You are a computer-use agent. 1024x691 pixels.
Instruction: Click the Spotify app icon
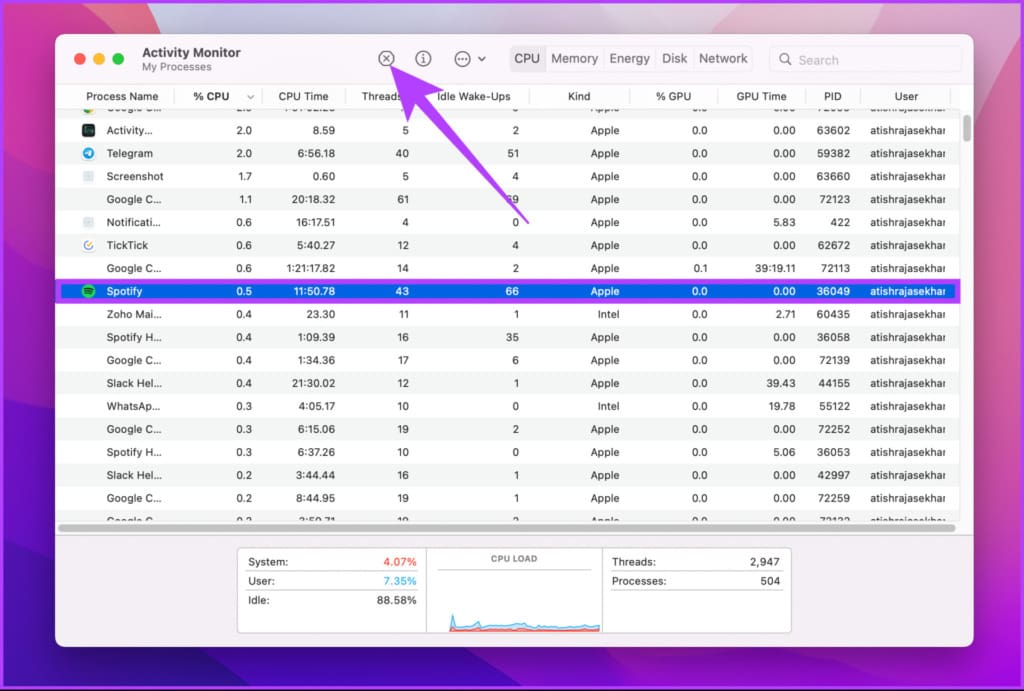(x=88, y=291)
